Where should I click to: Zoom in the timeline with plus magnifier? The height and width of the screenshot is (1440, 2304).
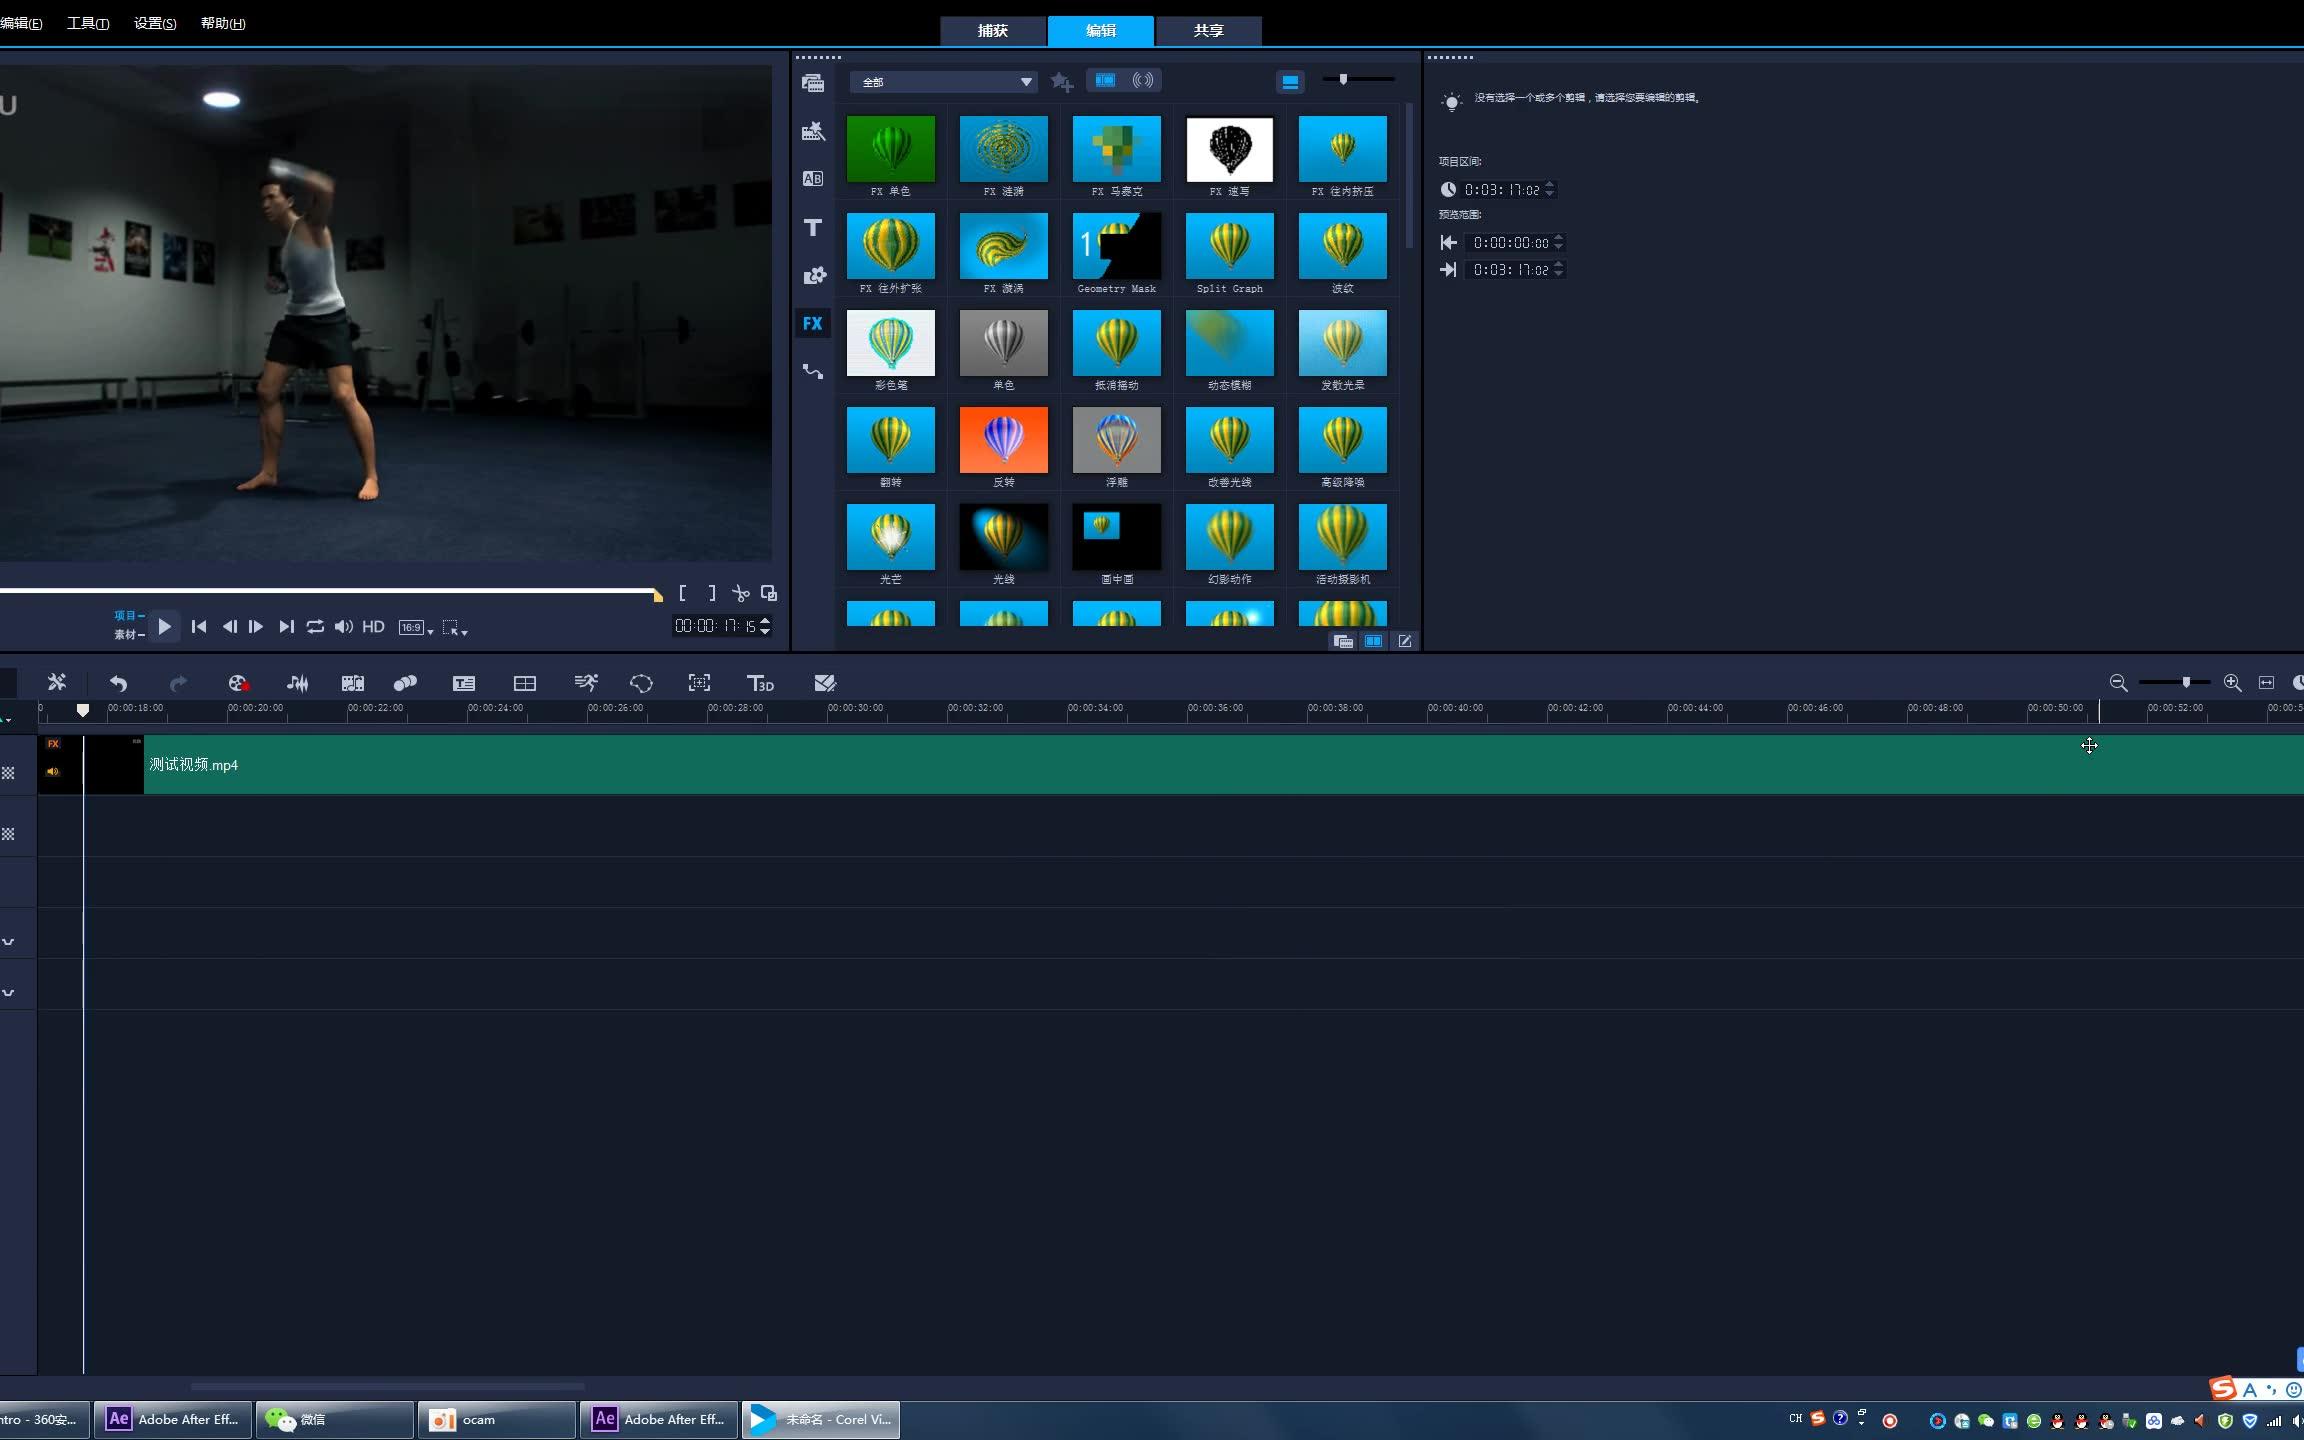coord(2232,682)
